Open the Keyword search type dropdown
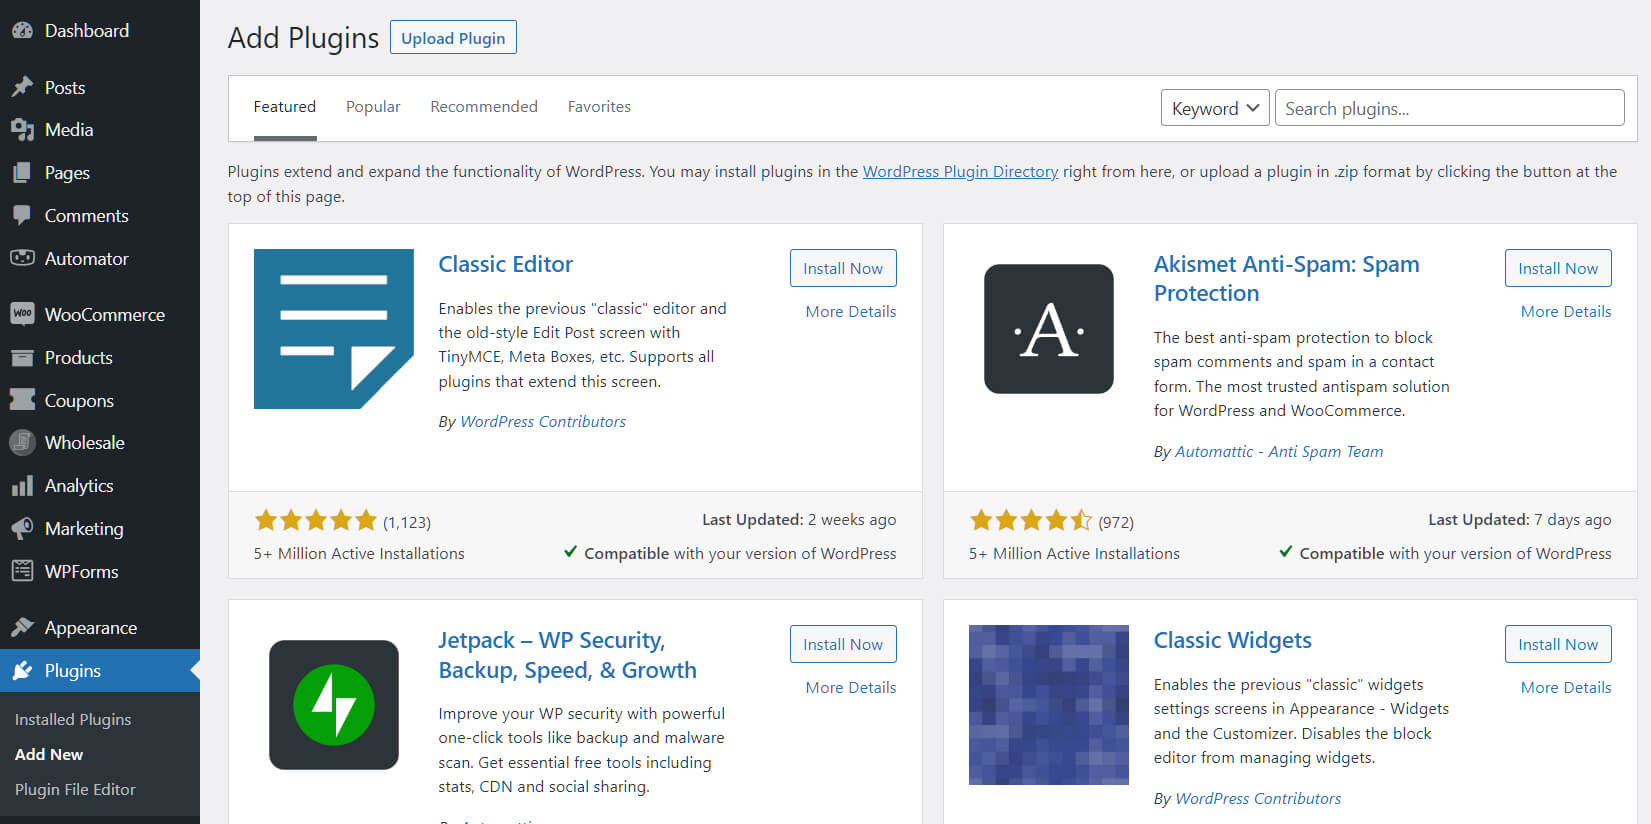 coord(1215,108)
